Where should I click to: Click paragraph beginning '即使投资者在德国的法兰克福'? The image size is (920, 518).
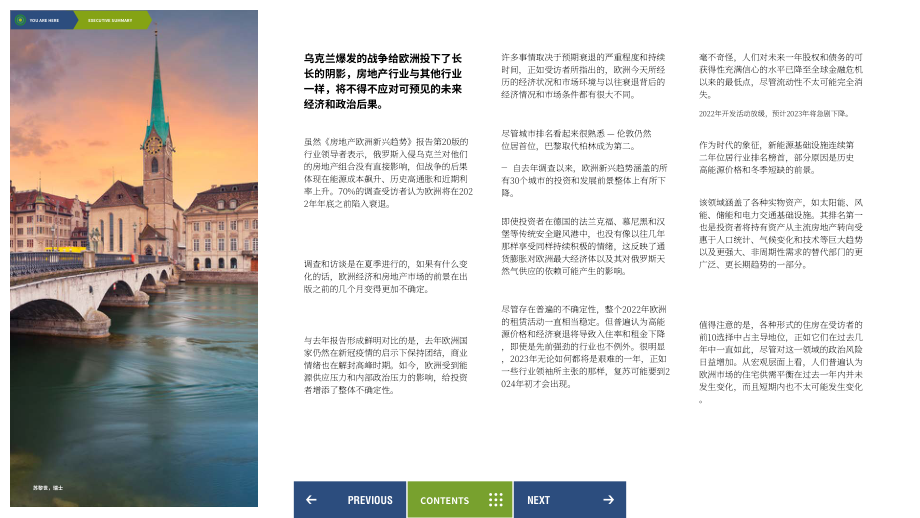click(583, 246)
